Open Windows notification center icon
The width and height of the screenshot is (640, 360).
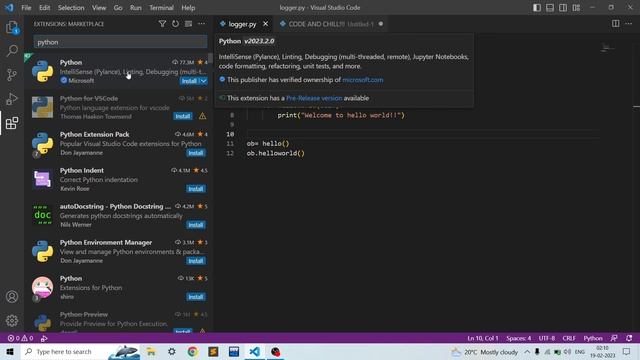tap(627, 352)
